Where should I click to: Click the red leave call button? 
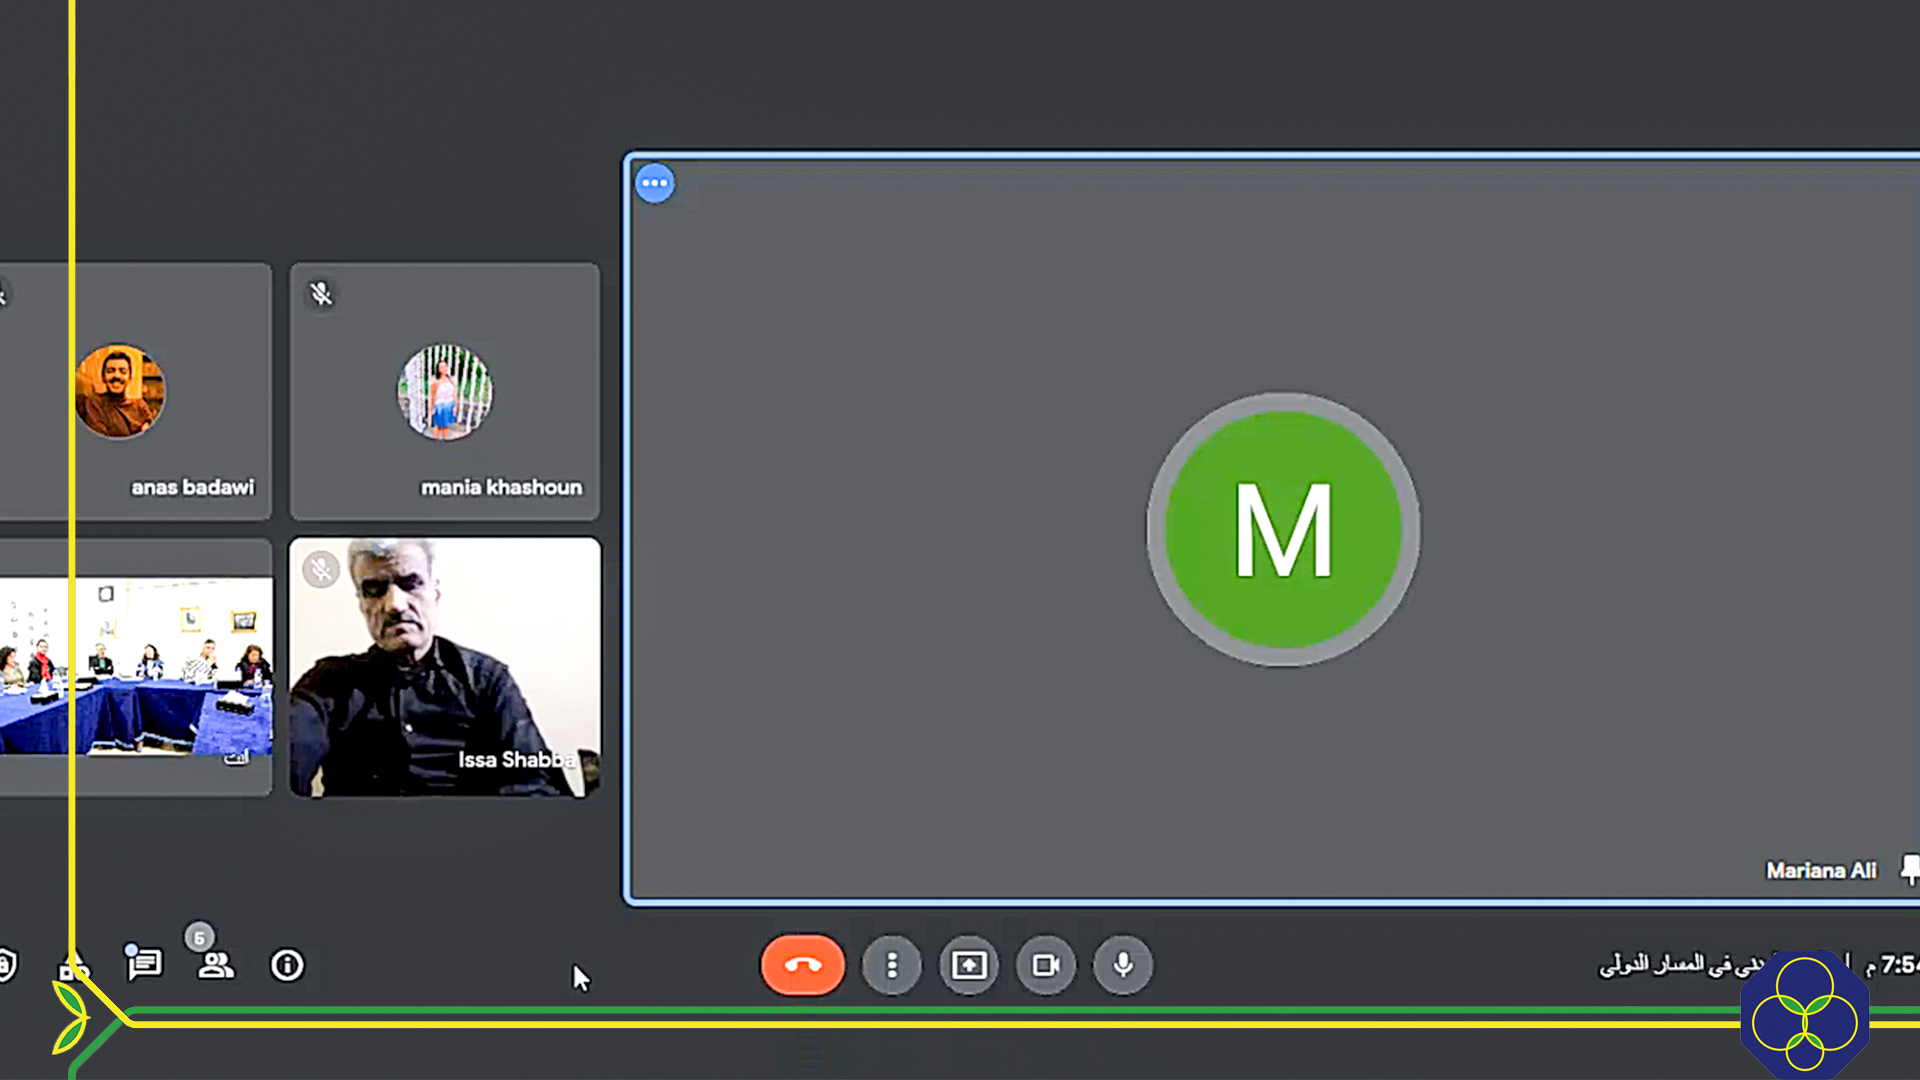click(802, 965)
